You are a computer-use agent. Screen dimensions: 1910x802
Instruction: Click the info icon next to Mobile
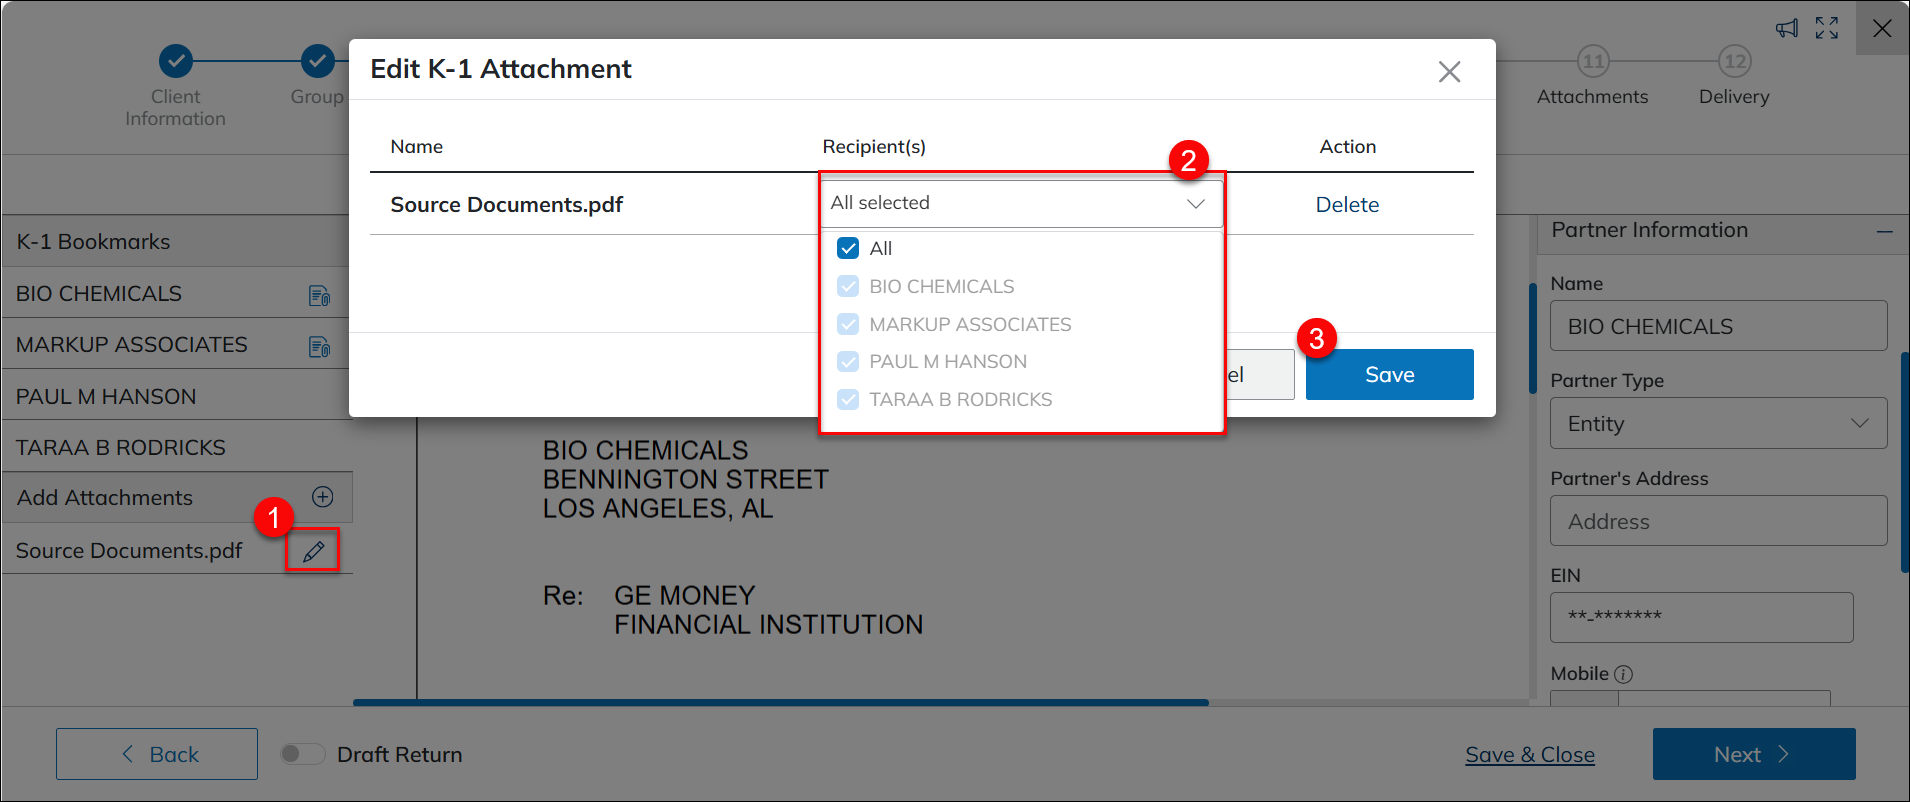[1624, 674]
